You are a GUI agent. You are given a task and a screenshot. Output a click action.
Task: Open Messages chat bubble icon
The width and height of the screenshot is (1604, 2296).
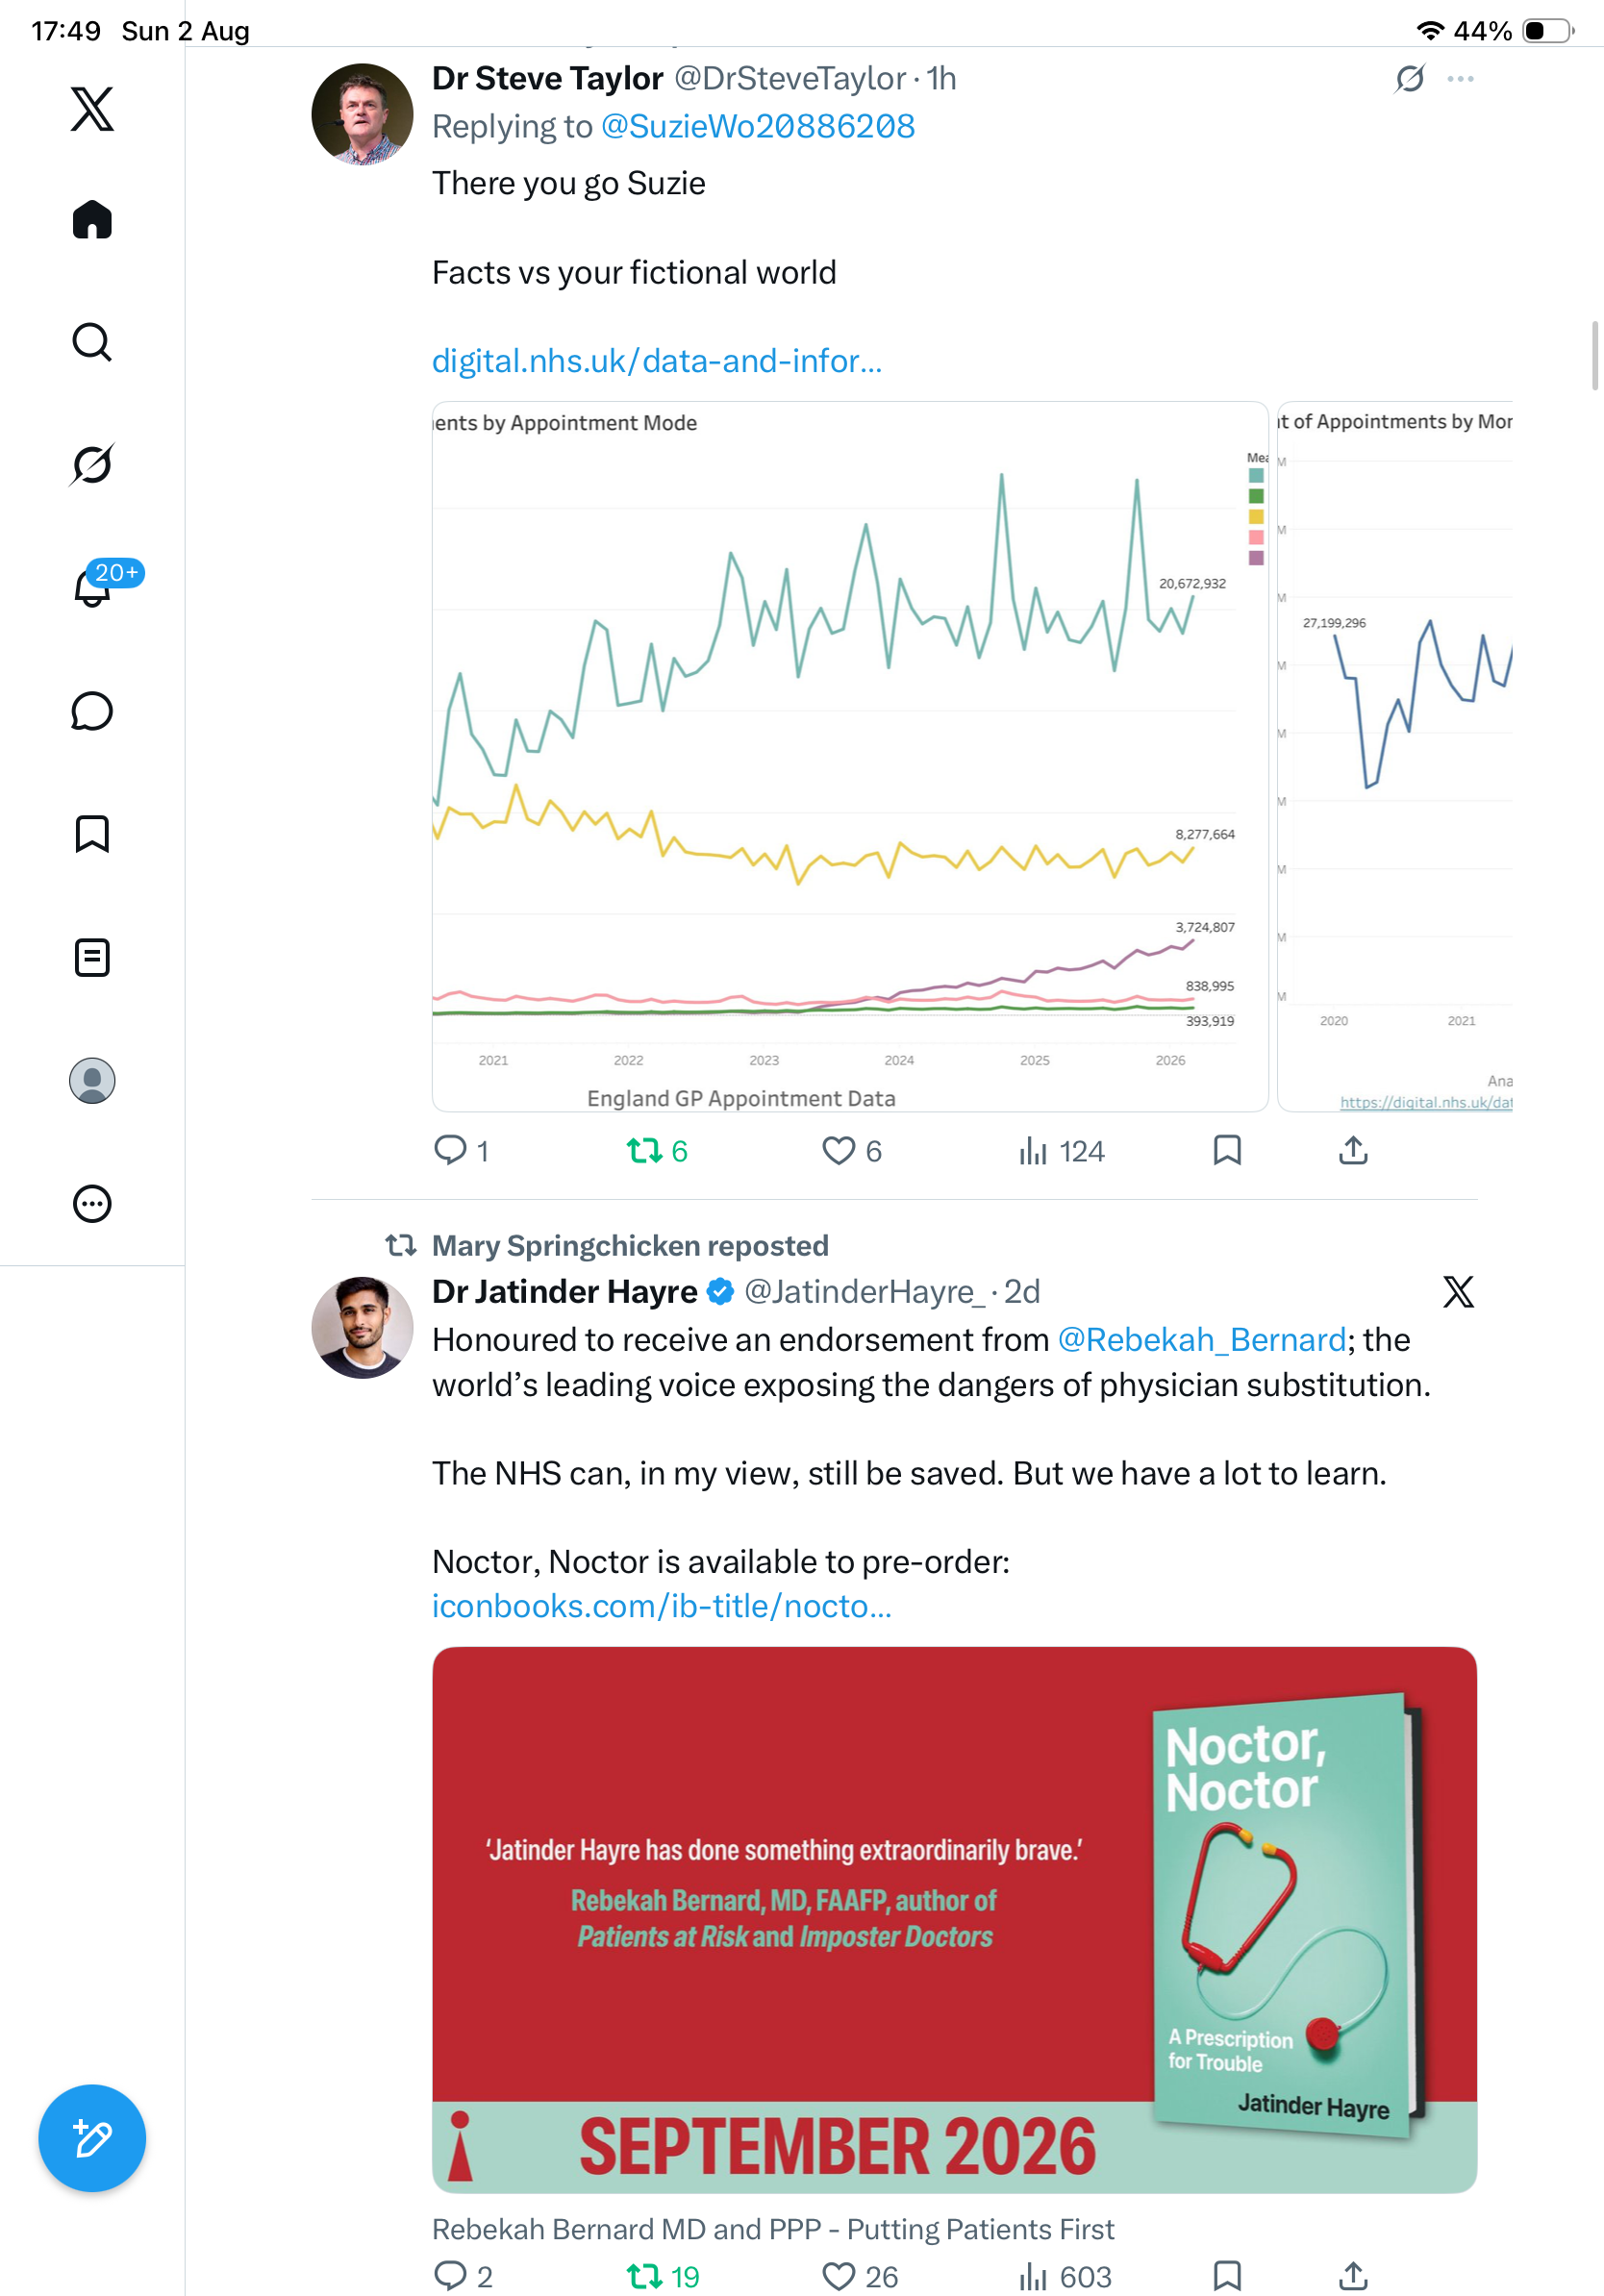pos(92,711)
